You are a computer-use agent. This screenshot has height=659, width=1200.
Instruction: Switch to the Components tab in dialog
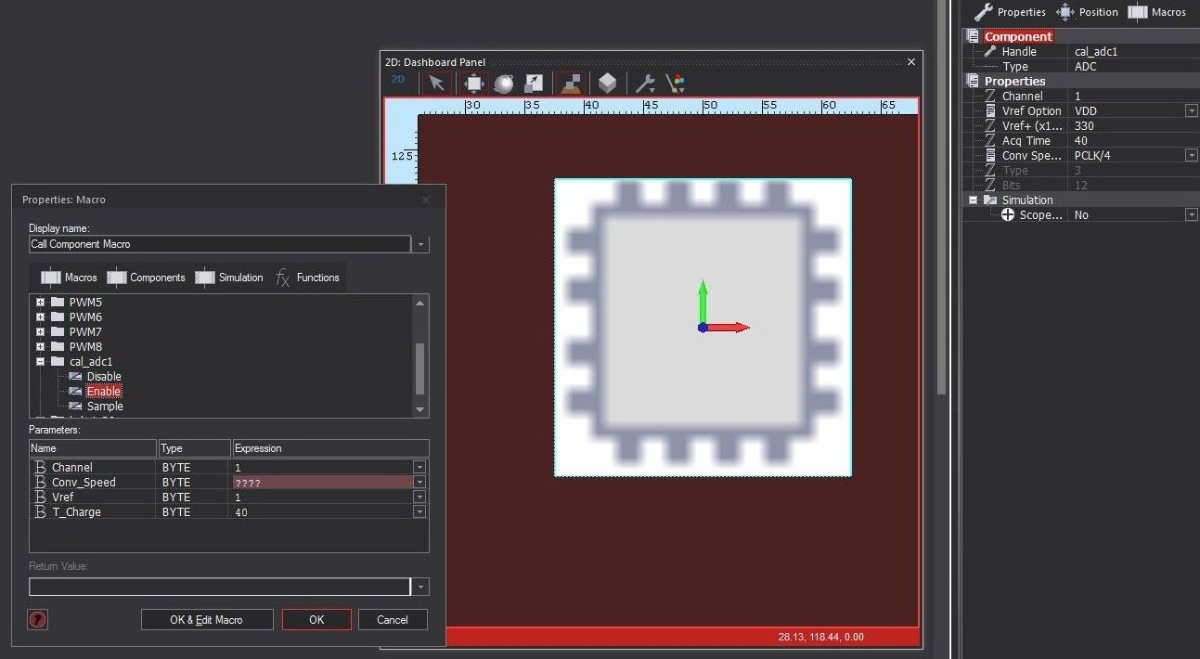click(x=146, y=277)
